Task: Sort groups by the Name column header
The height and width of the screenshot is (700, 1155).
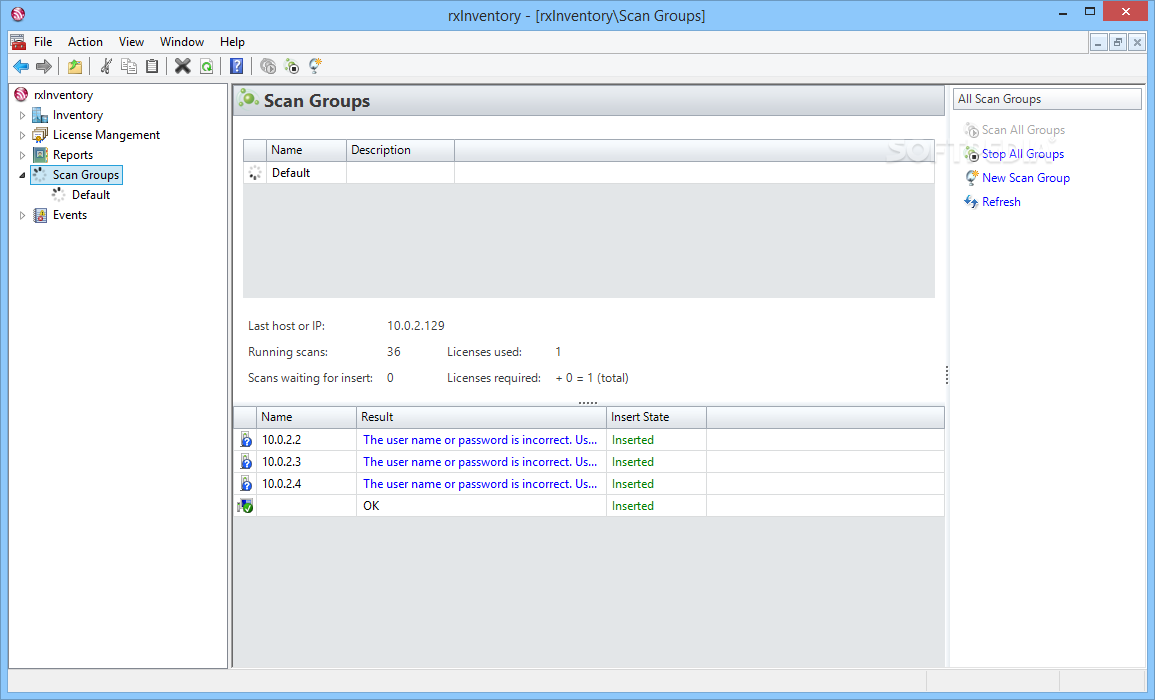Action: click(x=306, y=150)
